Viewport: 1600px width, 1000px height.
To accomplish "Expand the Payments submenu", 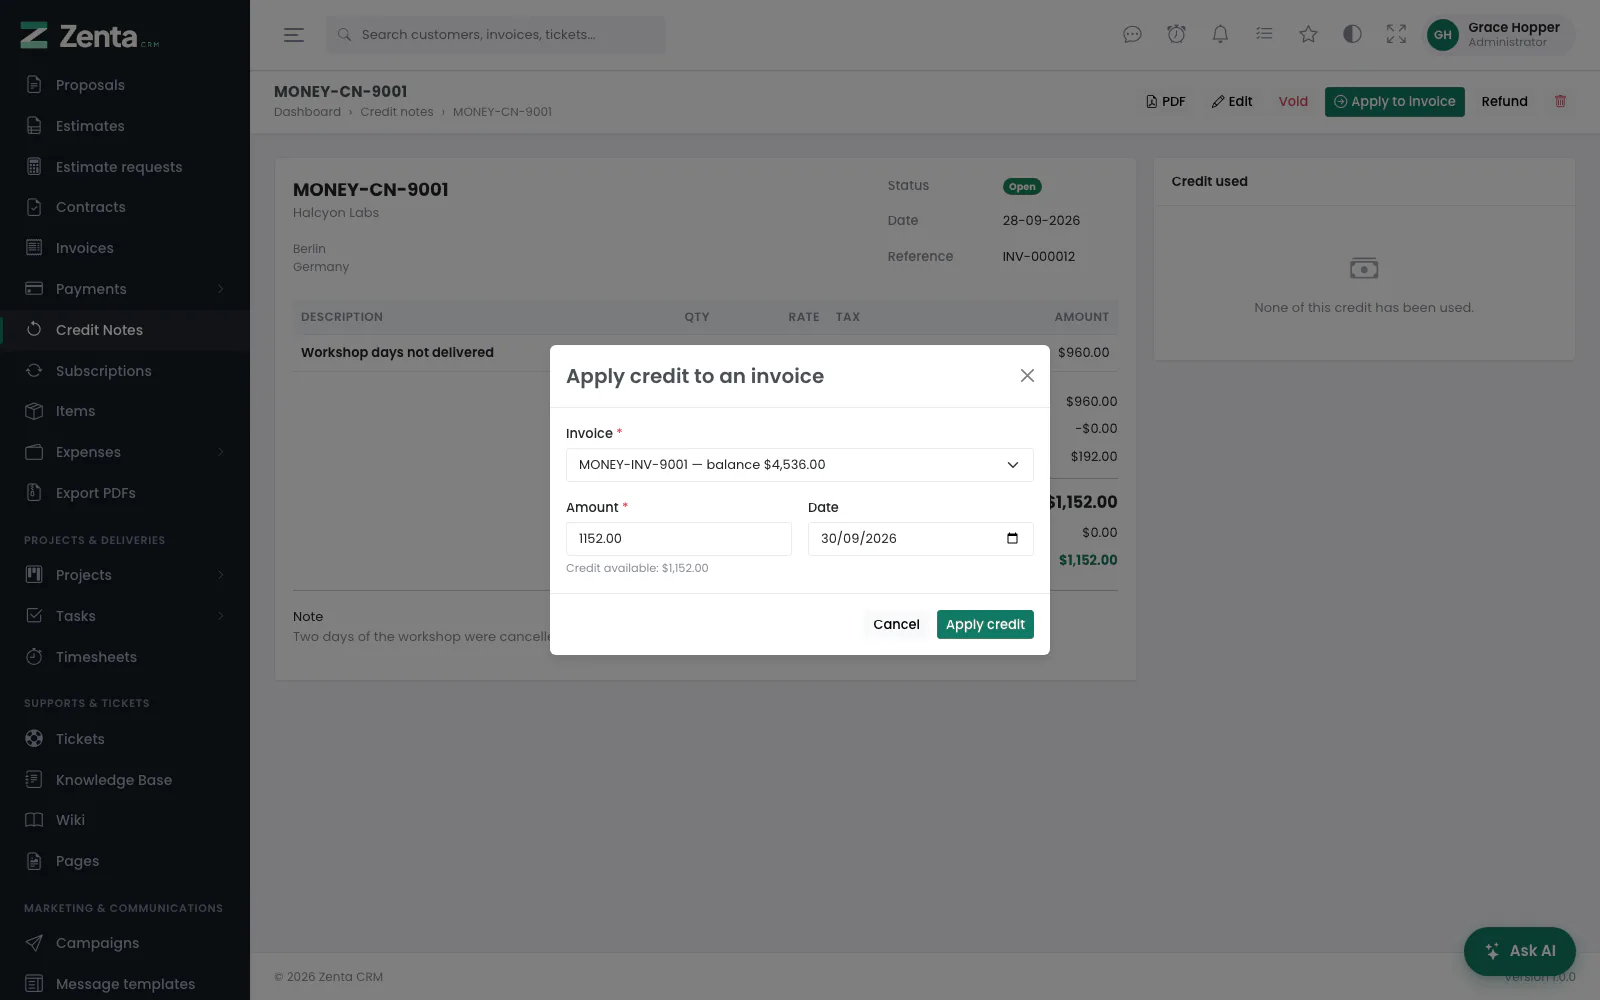I will pos(125,289).
